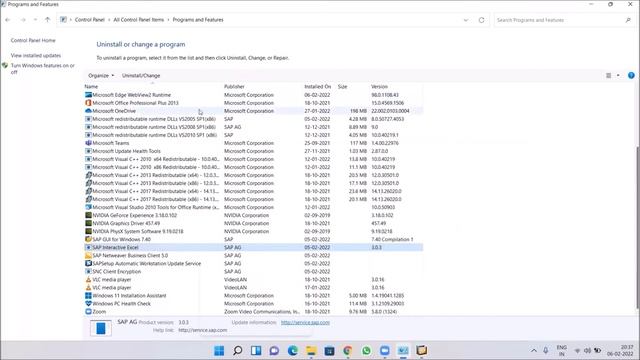Click the search magnifier icon
Viewport: 640px width, 360px height.
[628, 20]
